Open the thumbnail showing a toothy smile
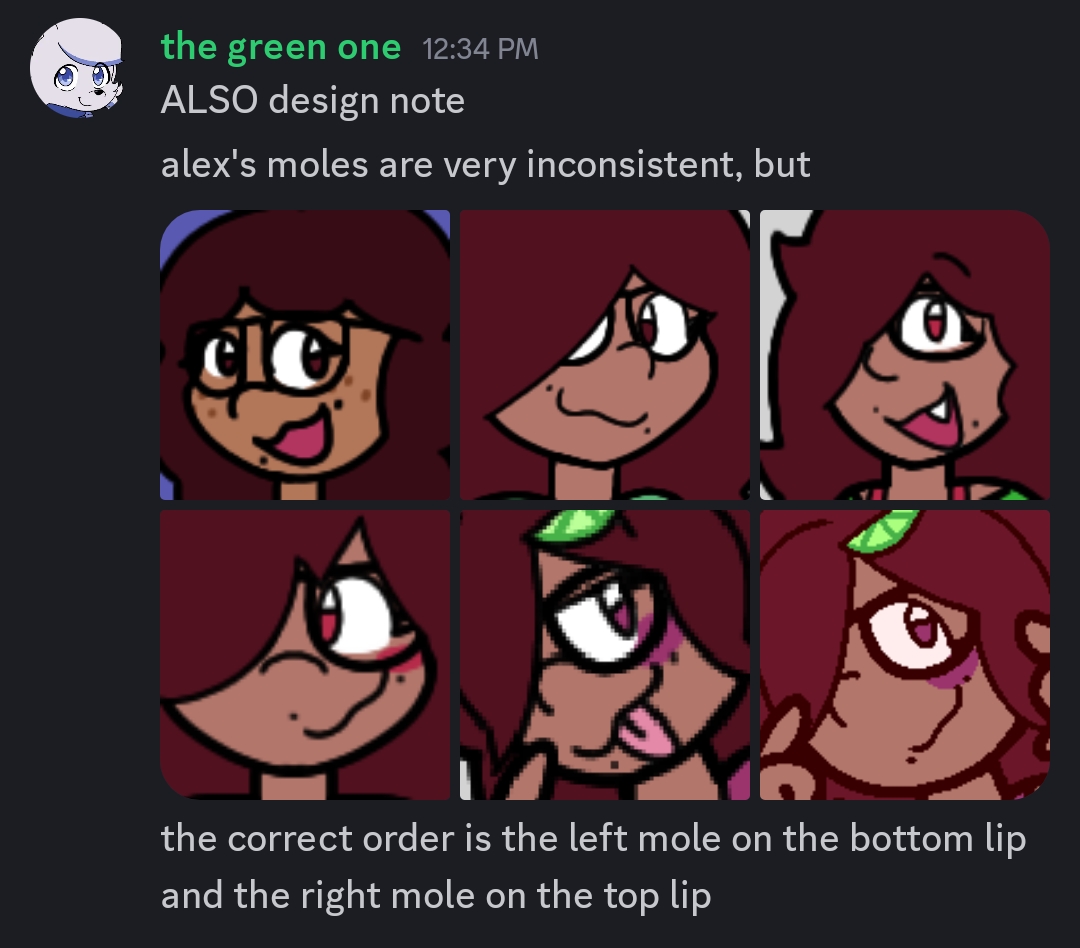Image resolution: width=1080 pixels, height=948 pixels. pos(905,355)
